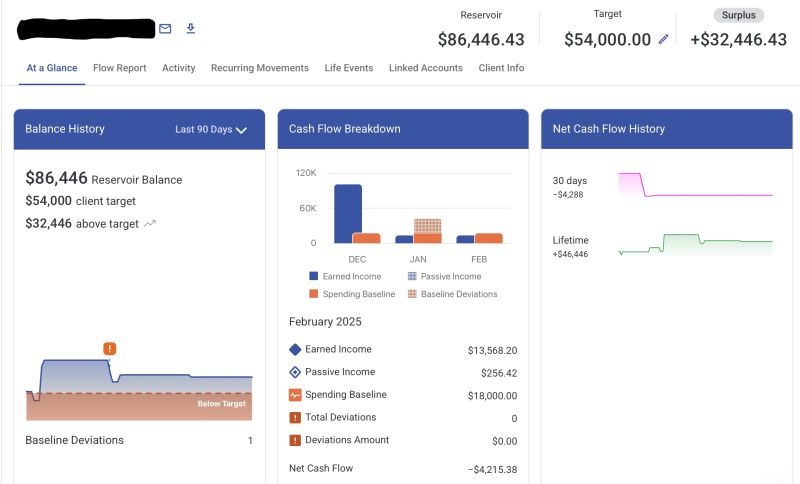Screen dimensions: 800x484
Task: Open the Linked Accounts tab
Action: click(426, 68)
